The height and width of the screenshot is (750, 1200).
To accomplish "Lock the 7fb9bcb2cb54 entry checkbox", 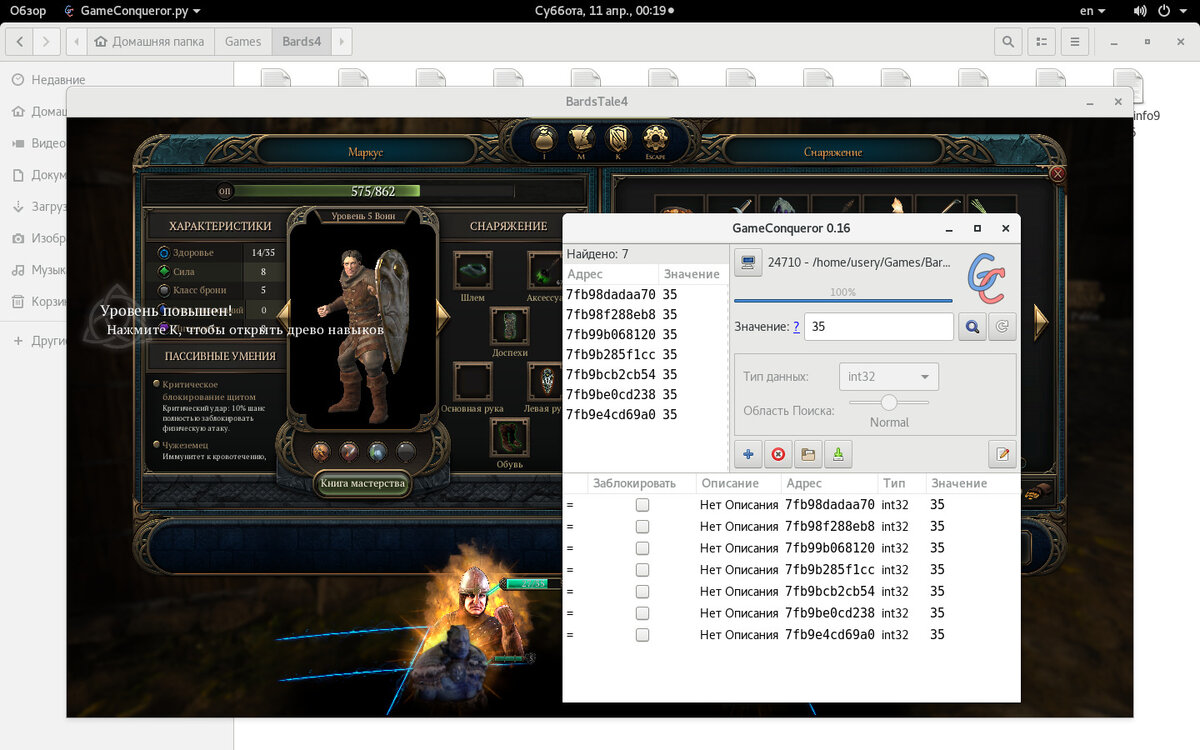I will (x=642, y=591).
